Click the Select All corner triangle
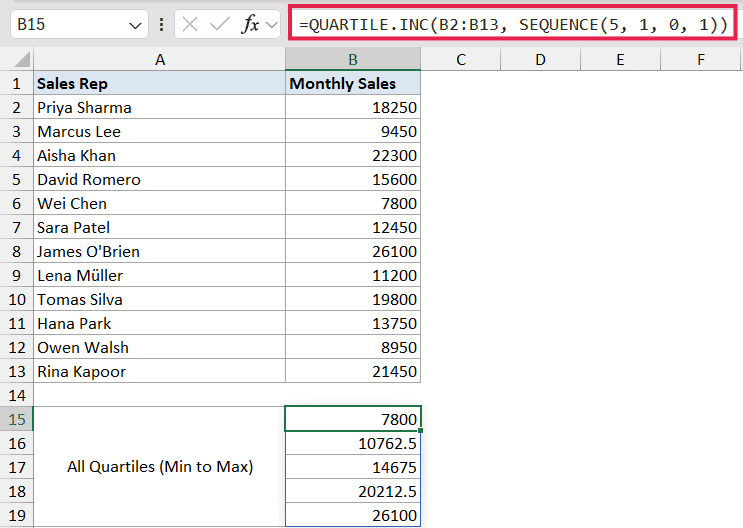 [22, 60]
